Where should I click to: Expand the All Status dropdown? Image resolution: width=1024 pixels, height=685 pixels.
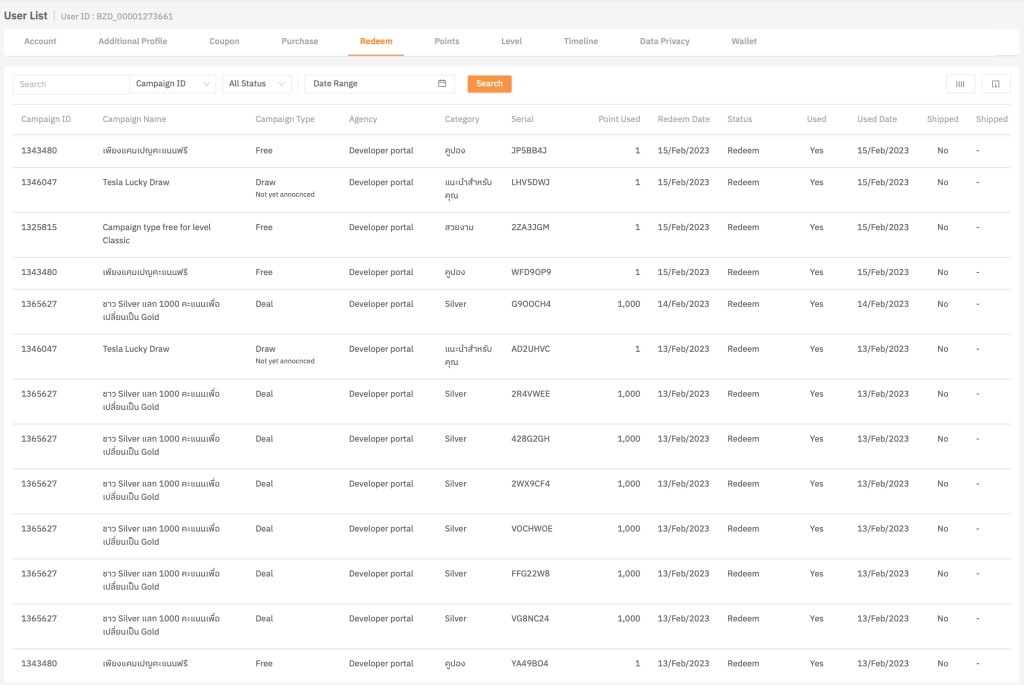pos(256,84)
